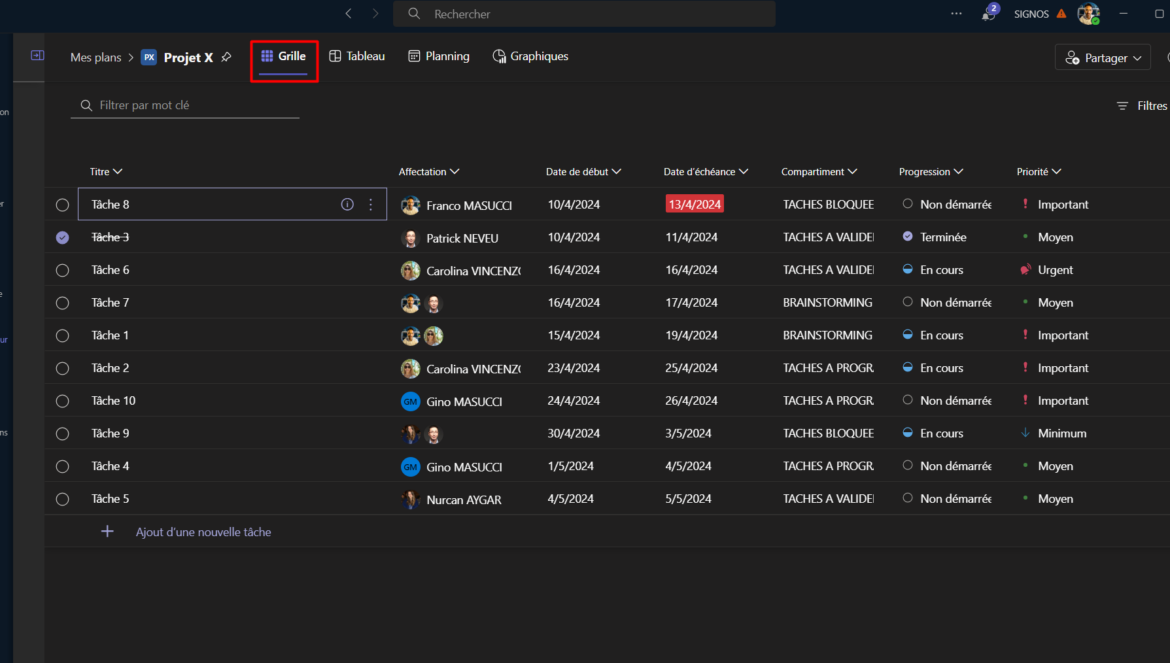1170x663 pixels.
Task: Open the Partager dropdown
Action: pos(1104,58)
